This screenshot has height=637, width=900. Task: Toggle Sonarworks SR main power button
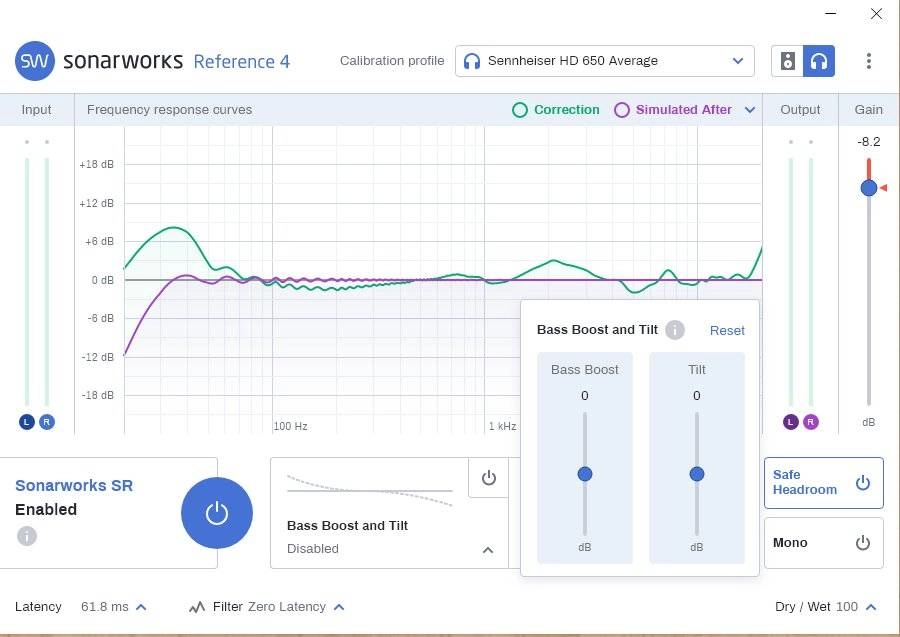(x=217, y=512)
